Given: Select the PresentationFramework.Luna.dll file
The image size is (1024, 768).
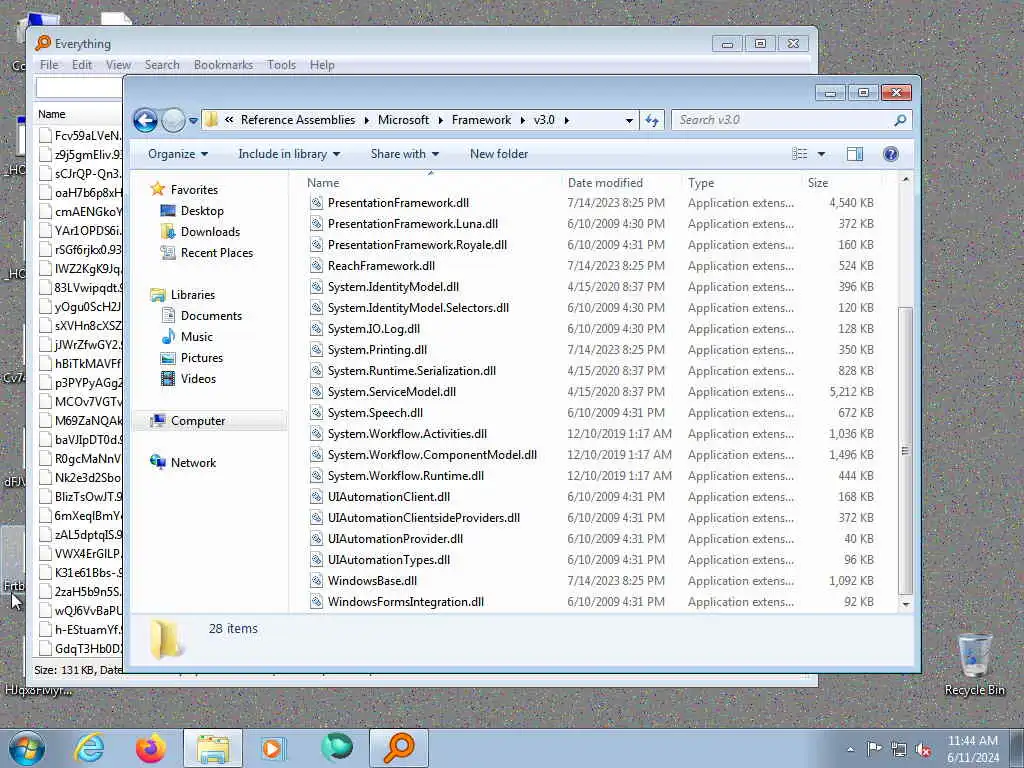Looking at the screenshot, I should 413,224.
